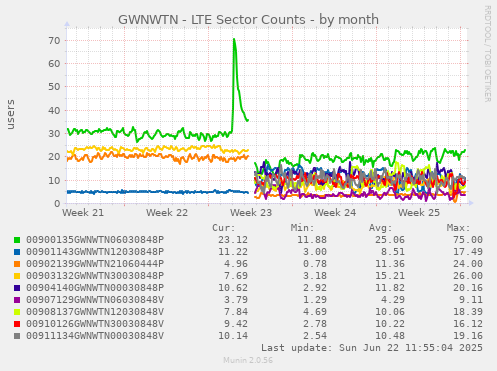Click the Avg value 25.06
Viewport: 497px width, 371px height.
click(x=390, y=240)
